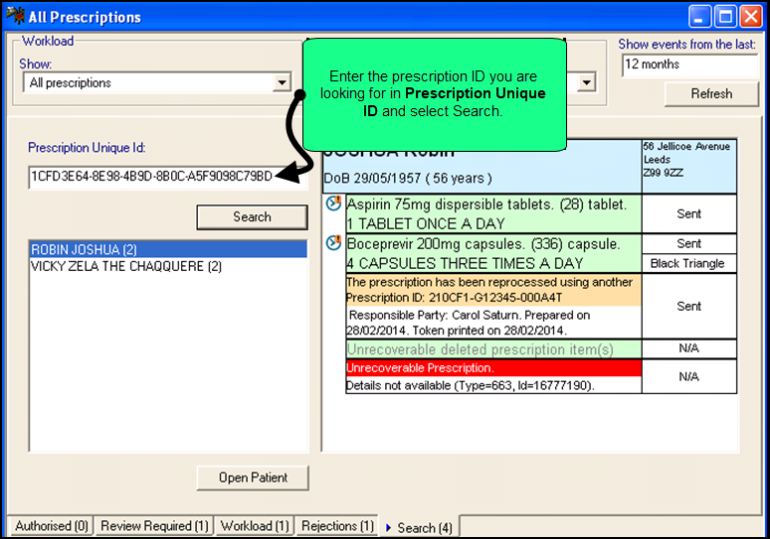Click the icon beside Boceprevir 200mg item

coord(334,243)
